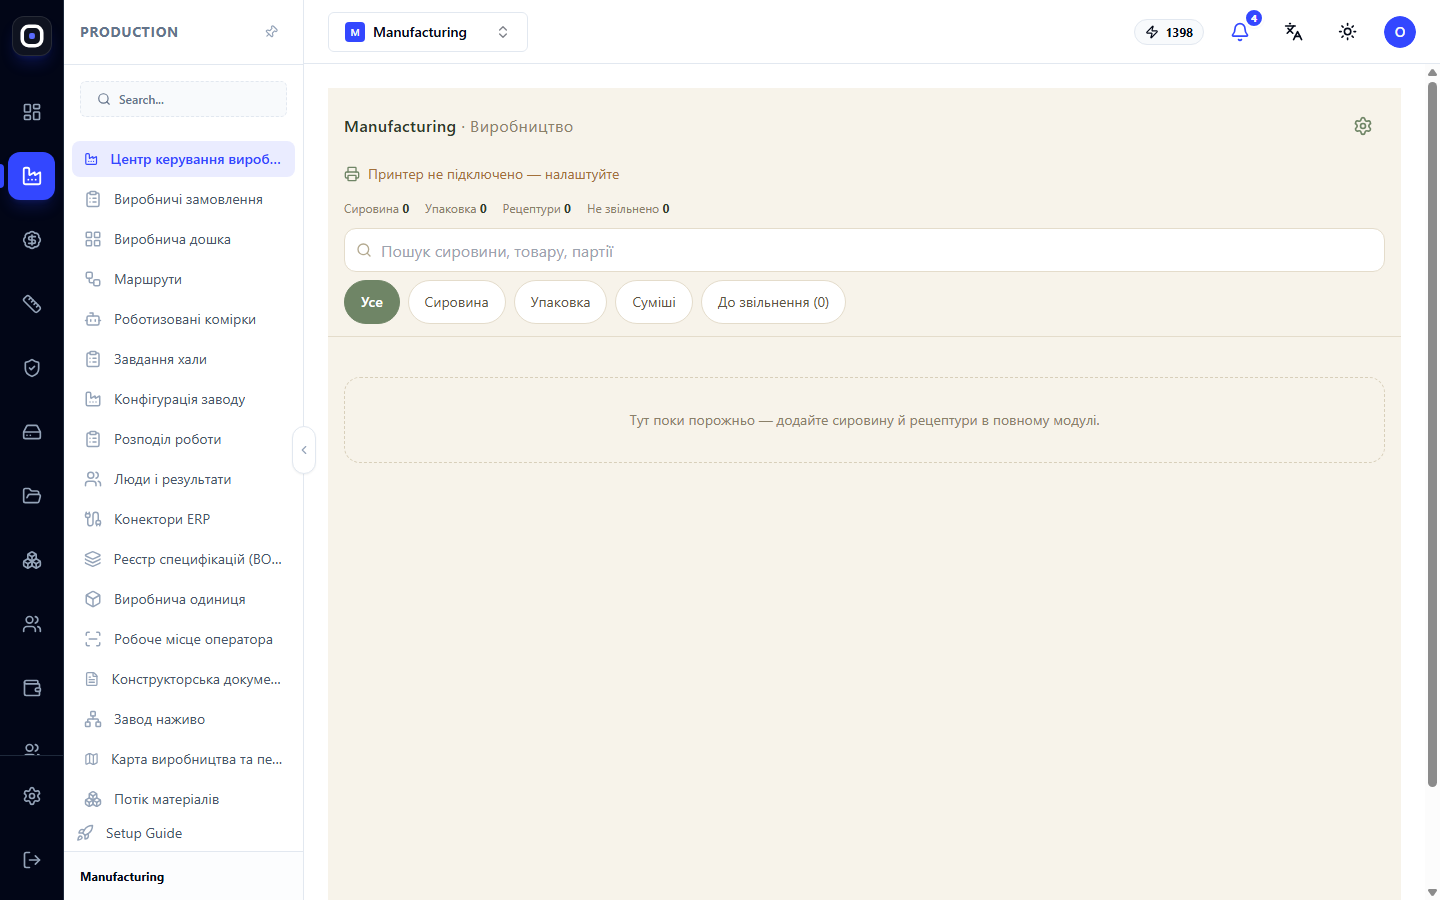Image resolution: width=1440 pixels, height=900 pixels.
Task: Open Виробничі замовлення menu item
Action: tap(183, 199)
